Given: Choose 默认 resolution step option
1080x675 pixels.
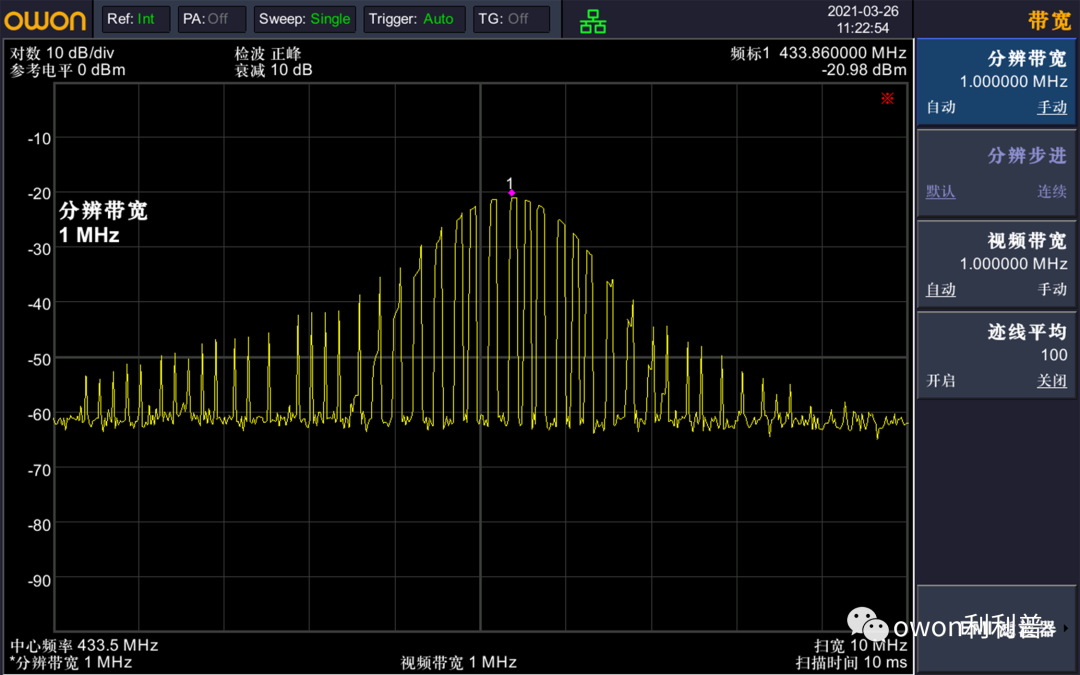Looking at the screenshot, I should pos(941,191).
